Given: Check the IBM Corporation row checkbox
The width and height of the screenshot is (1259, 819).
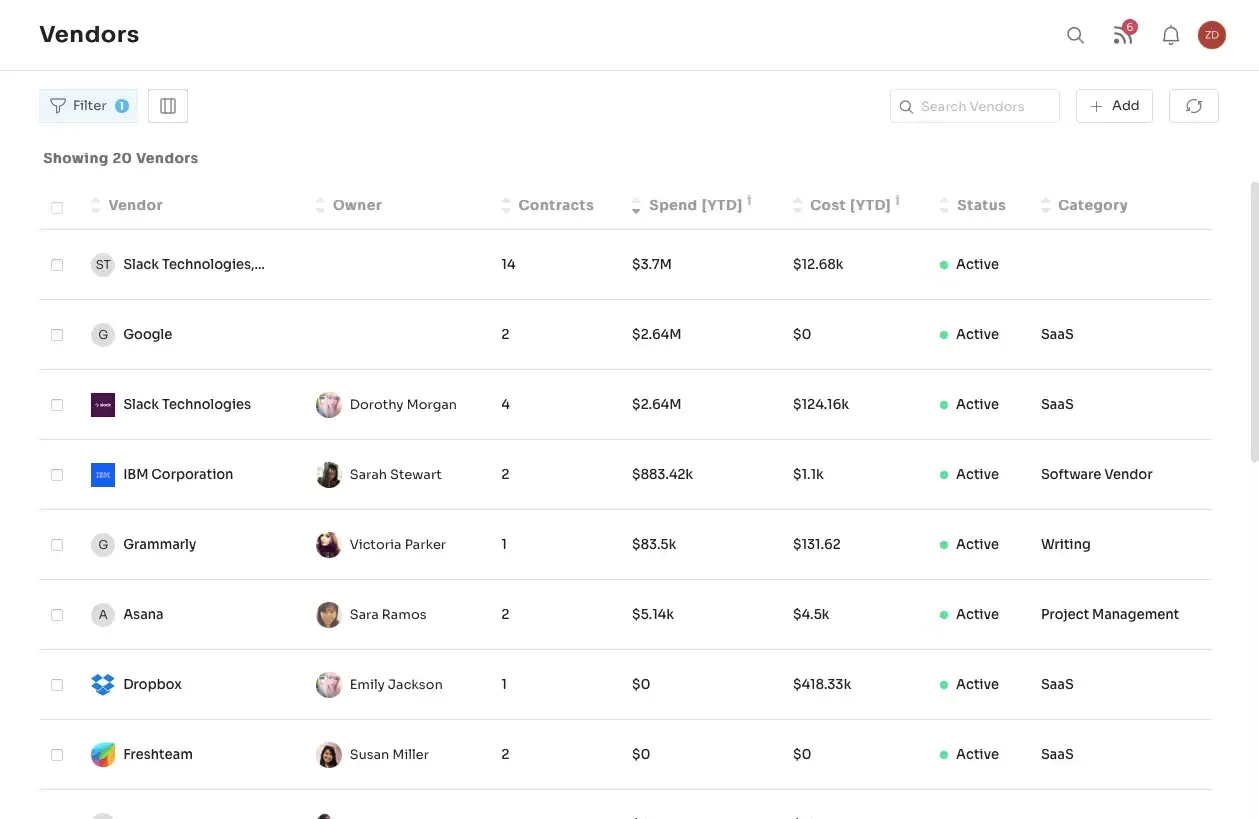Looking at the screenshot, I should [57, 475].
